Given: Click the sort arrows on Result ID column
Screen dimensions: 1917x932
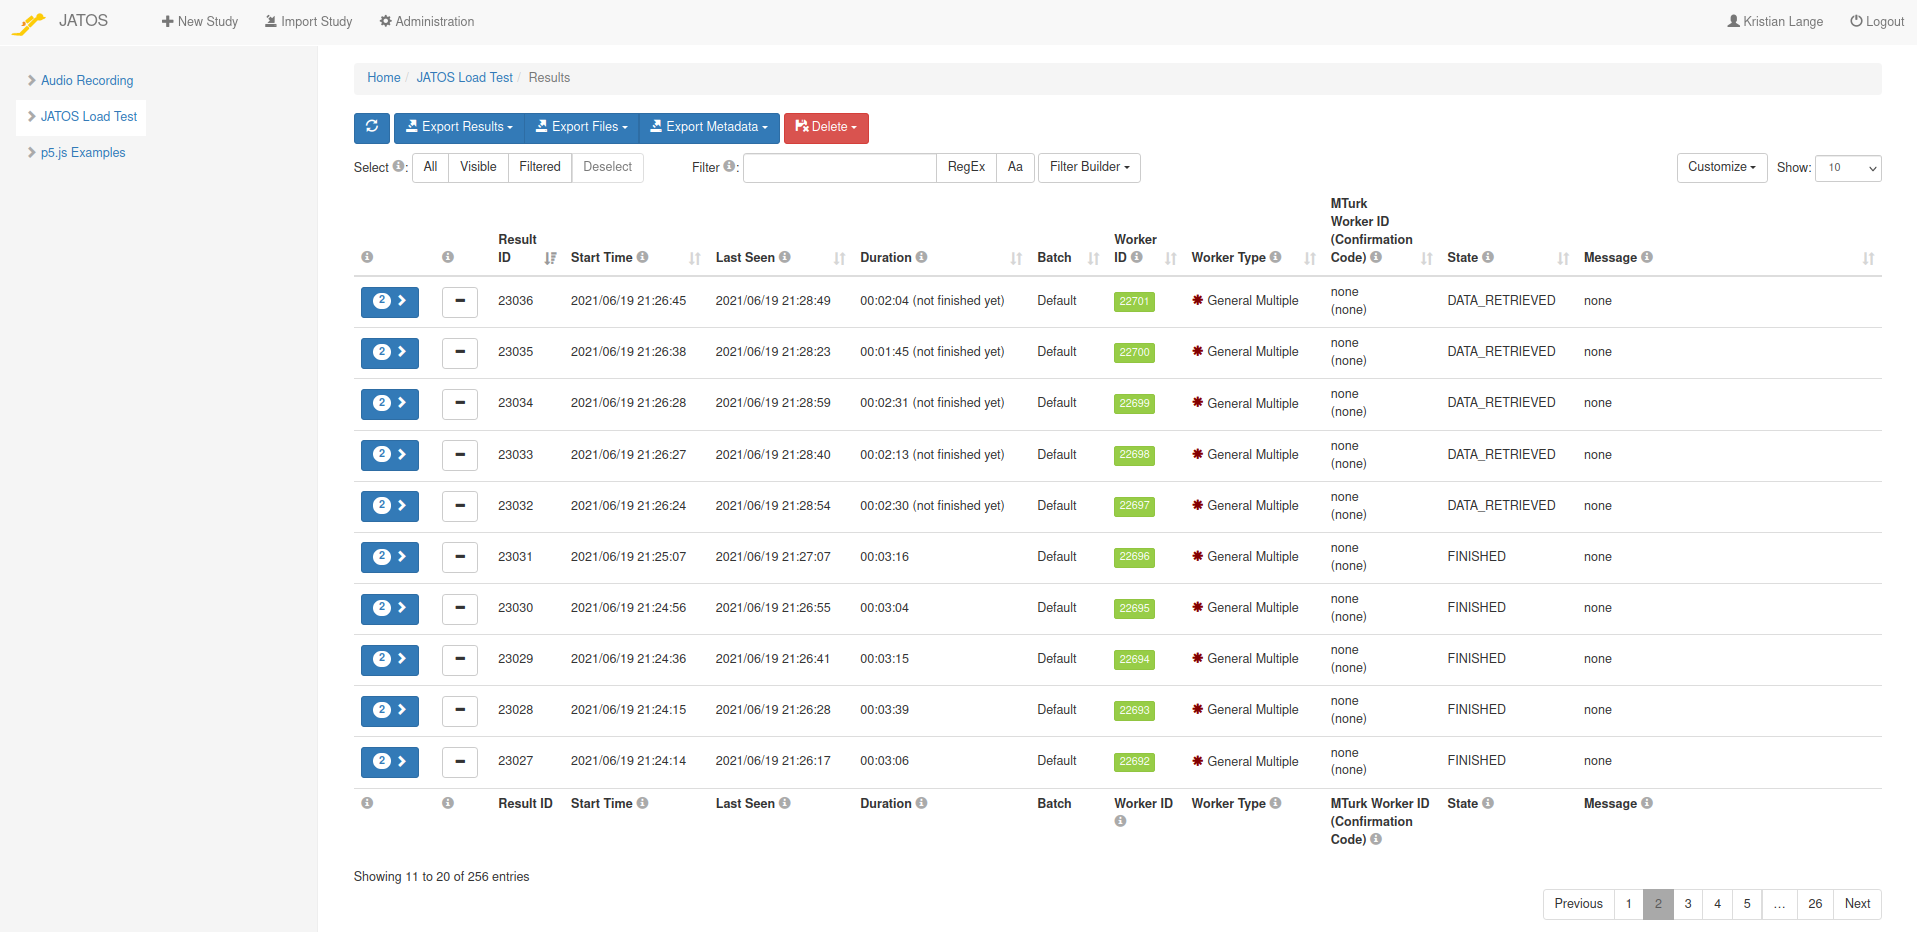Looking at the screenshot, I should [550, 258].
